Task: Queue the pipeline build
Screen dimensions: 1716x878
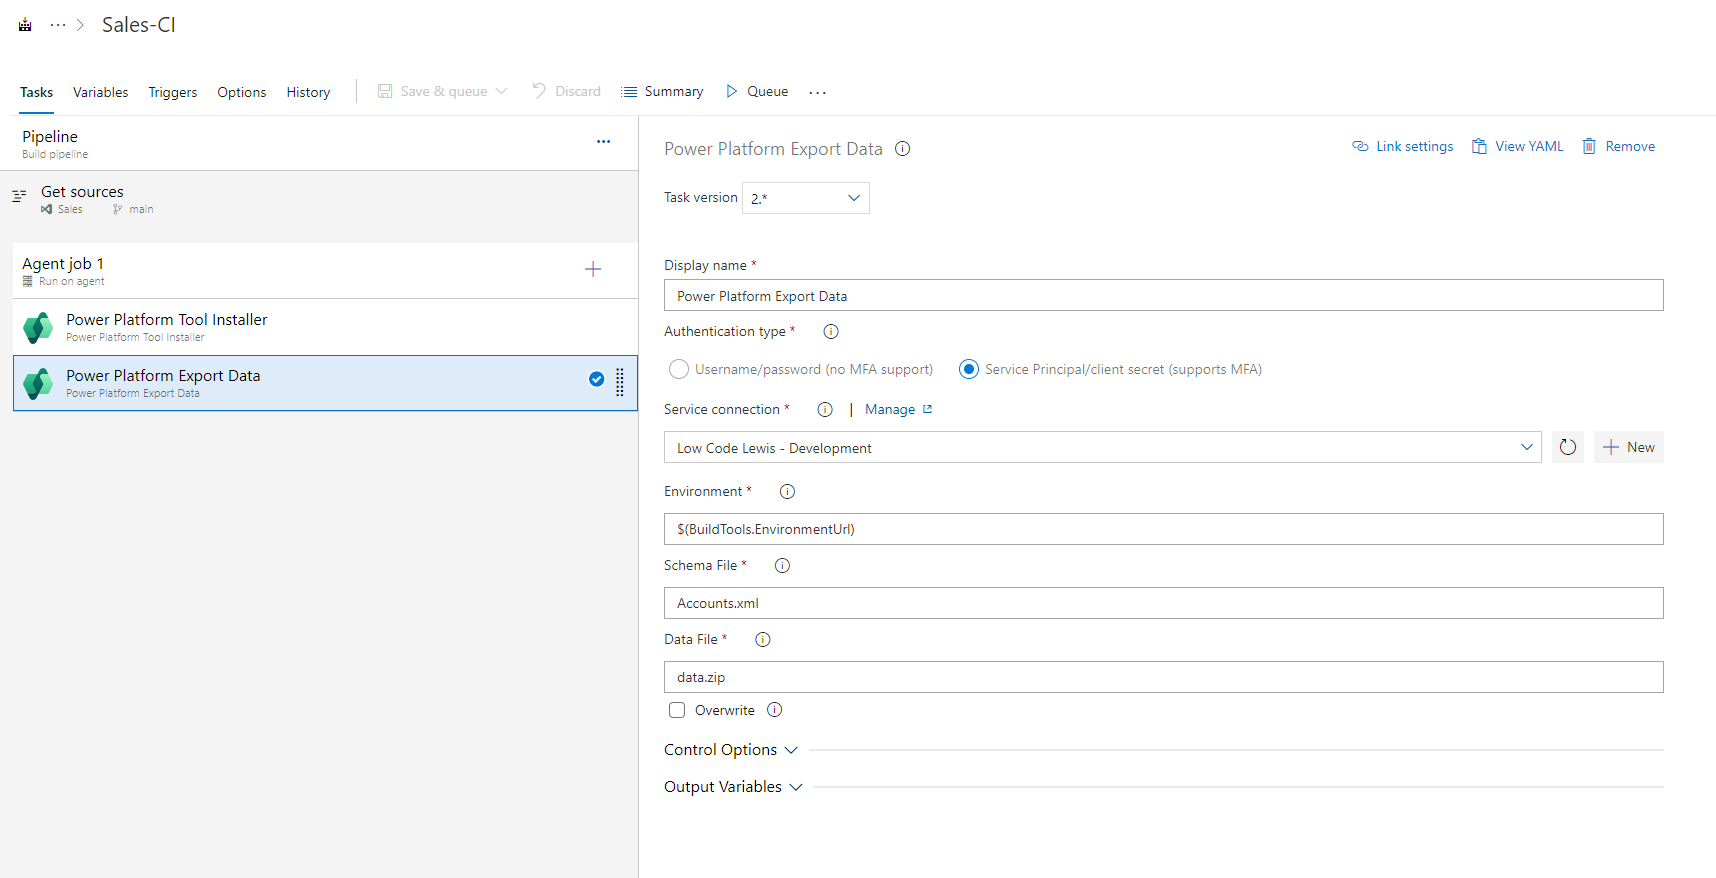Action: [757, 91]
